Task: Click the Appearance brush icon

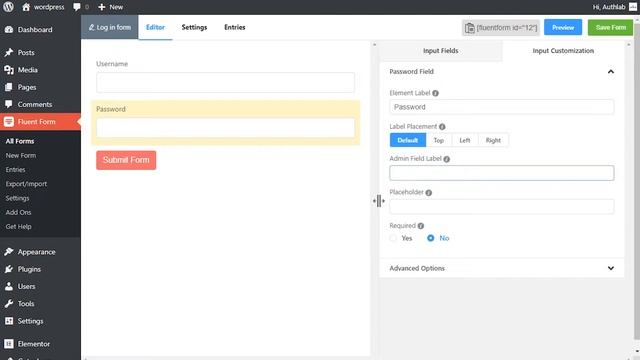Action: 9,252
